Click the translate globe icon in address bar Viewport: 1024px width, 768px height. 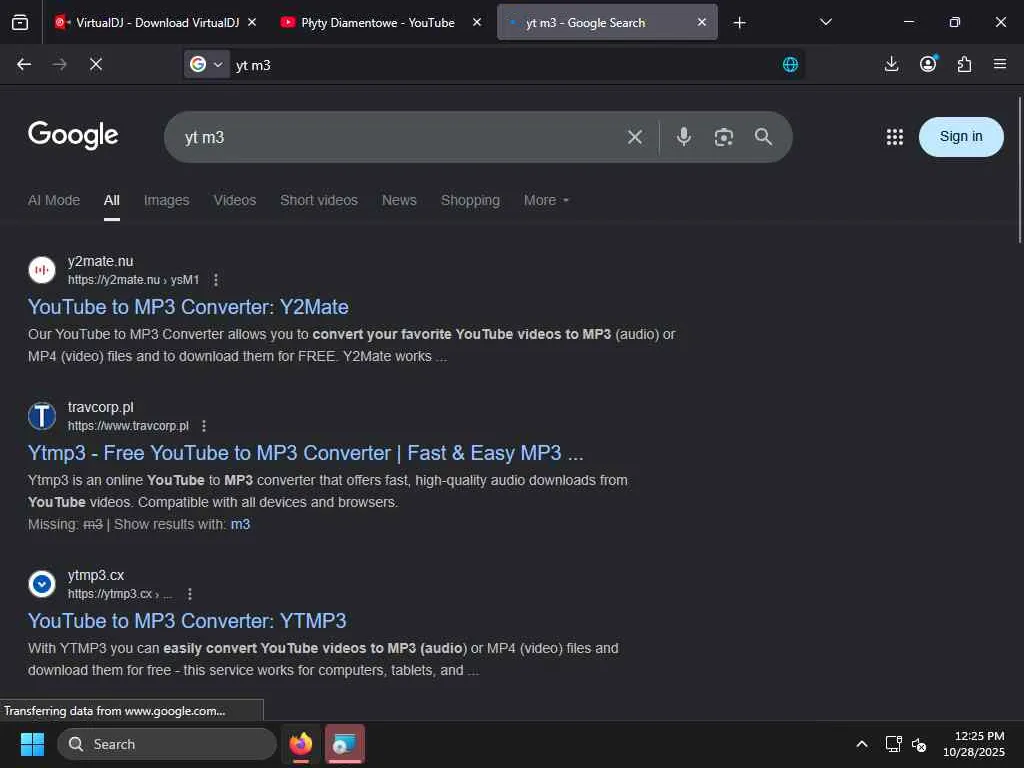tap(790, 64)
